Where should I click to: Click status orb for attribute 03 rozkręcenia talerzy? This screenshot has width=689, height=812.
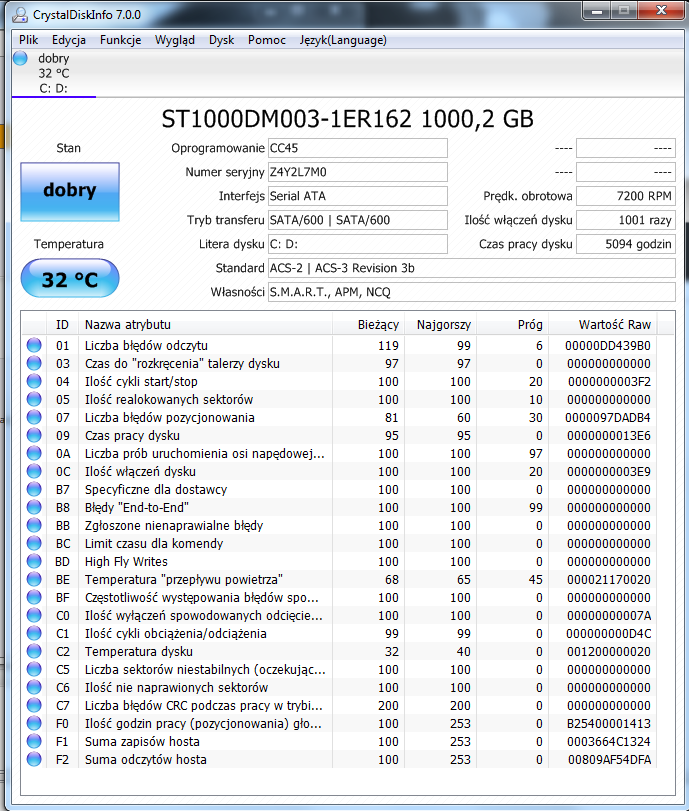(34, 363)
